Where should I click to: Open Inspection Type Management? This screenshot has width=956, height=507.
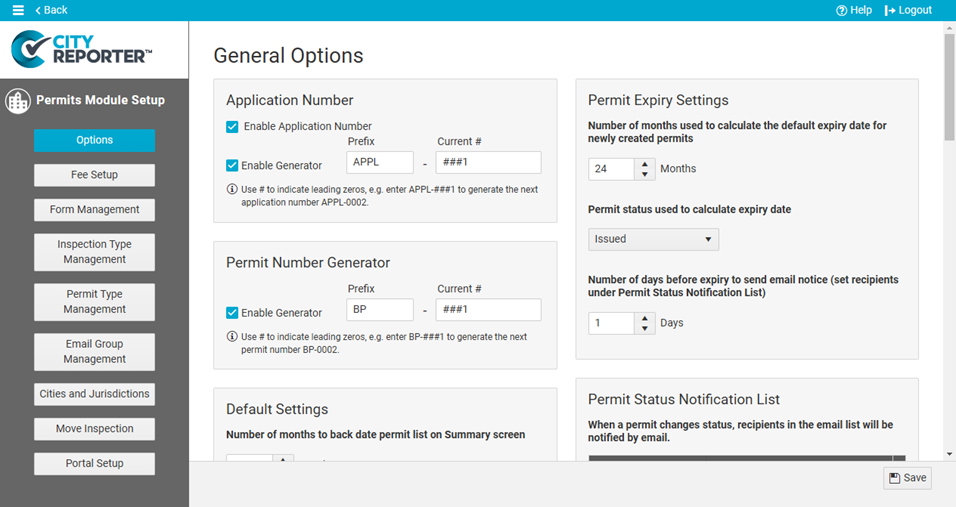[95, 252]
